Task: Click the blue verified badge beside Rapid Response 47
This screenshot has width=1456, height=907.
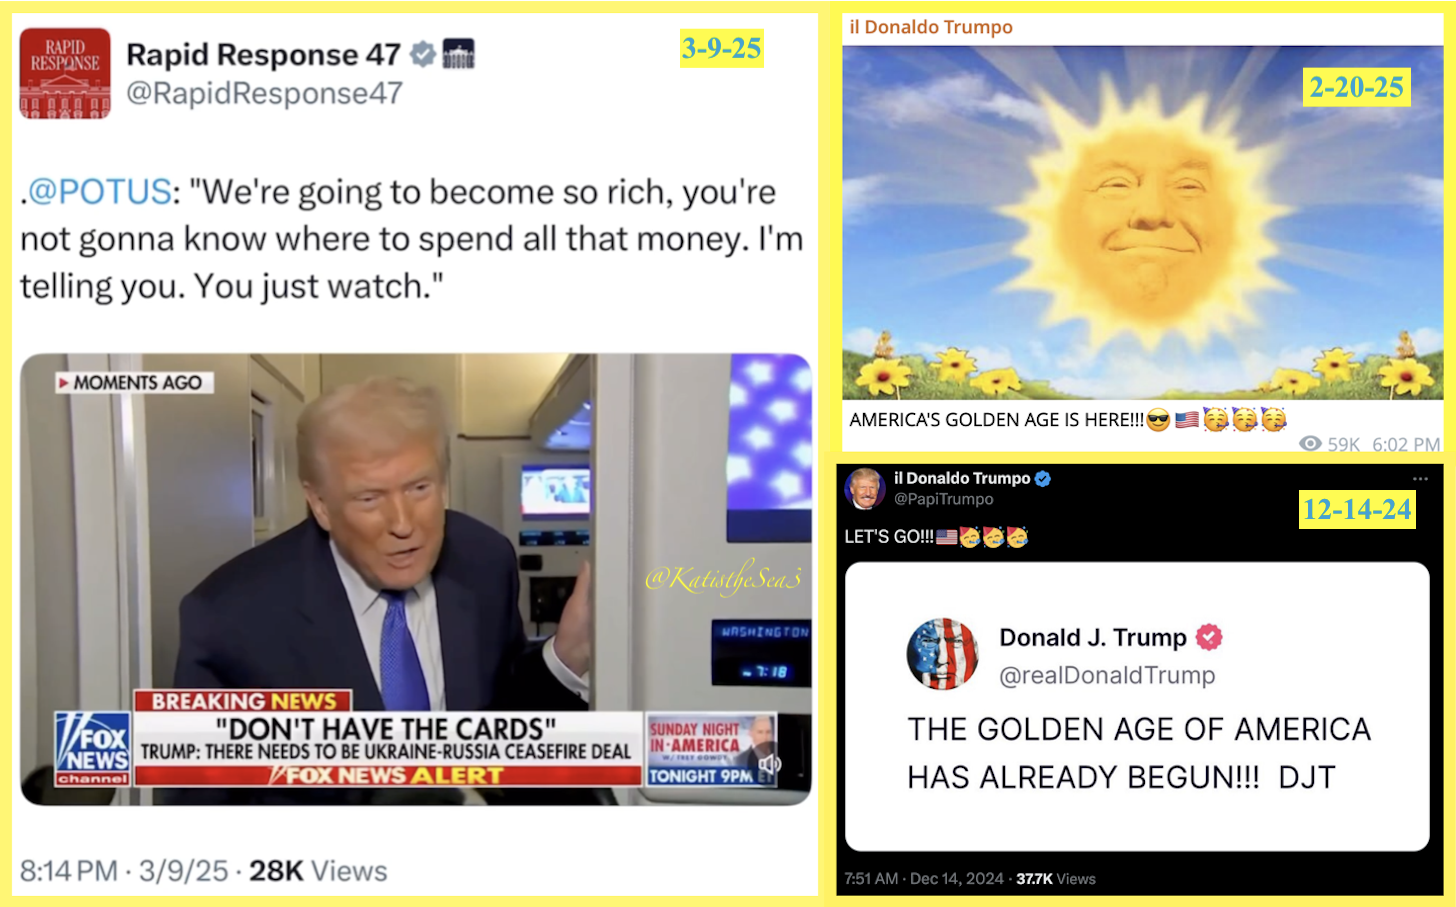Action: click(x=423, y=54)
